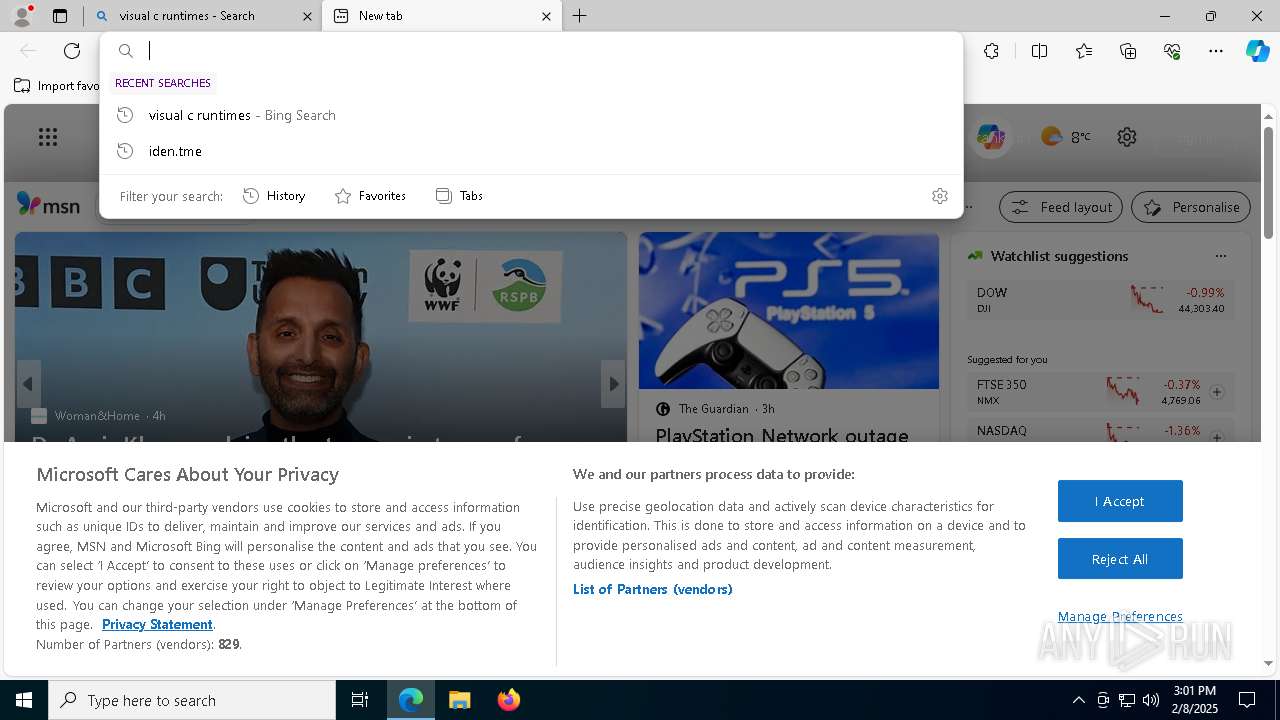Select recent search visual c runtimes
The height and width of the screenshot is (720, 1280).
click(531, 115)
